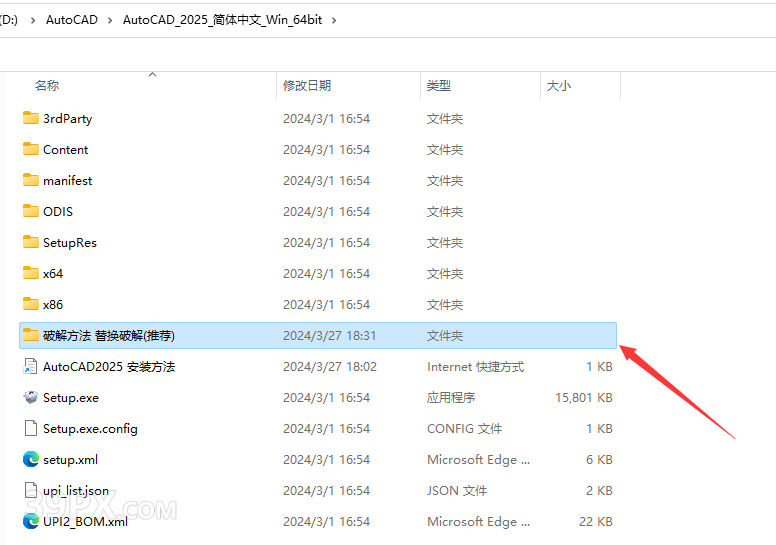Select the 破解方法 替换破解(推荐) name text
Image resolution: width=776 pixels, height=545 pixels.
point(109,336)
